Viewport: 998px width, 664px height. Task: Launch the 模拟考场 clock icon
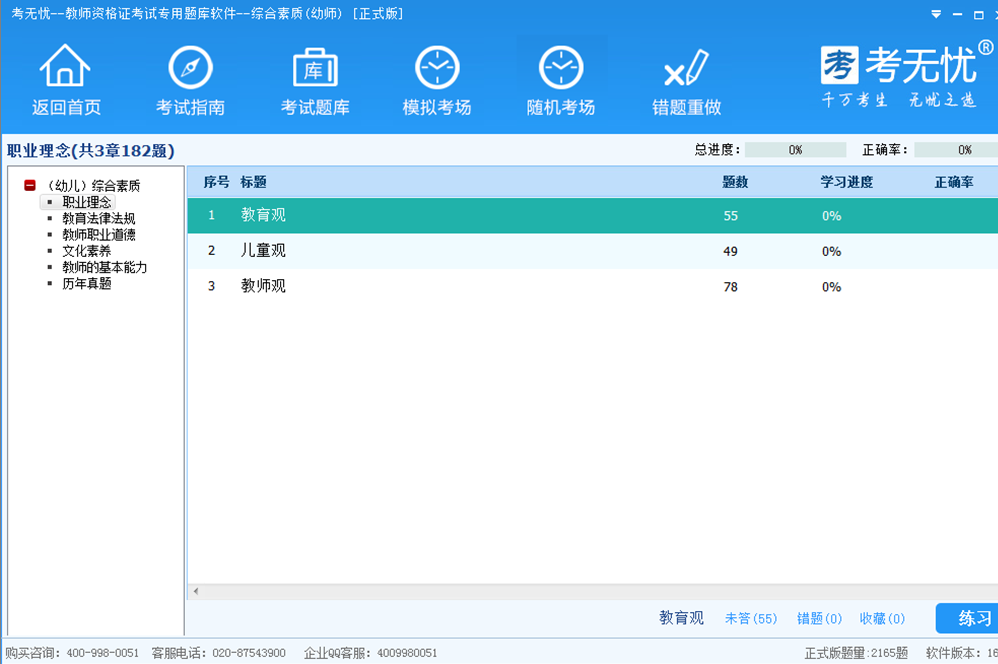437,68
